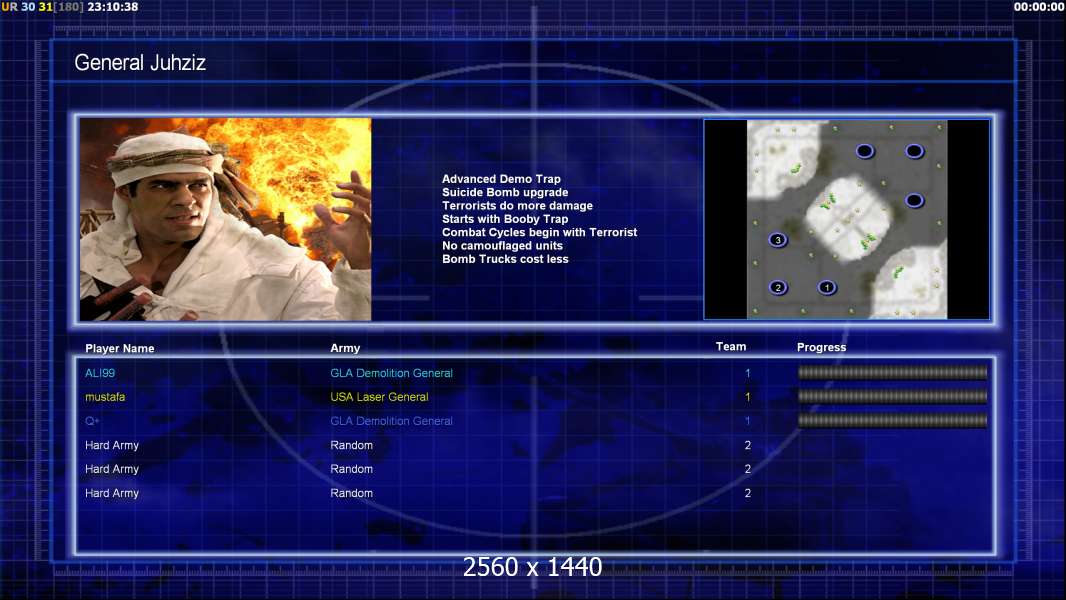This screenshot has height=600, width=1066.
Task: Click the General Juhziz portrait image
Action: [225, 219]
